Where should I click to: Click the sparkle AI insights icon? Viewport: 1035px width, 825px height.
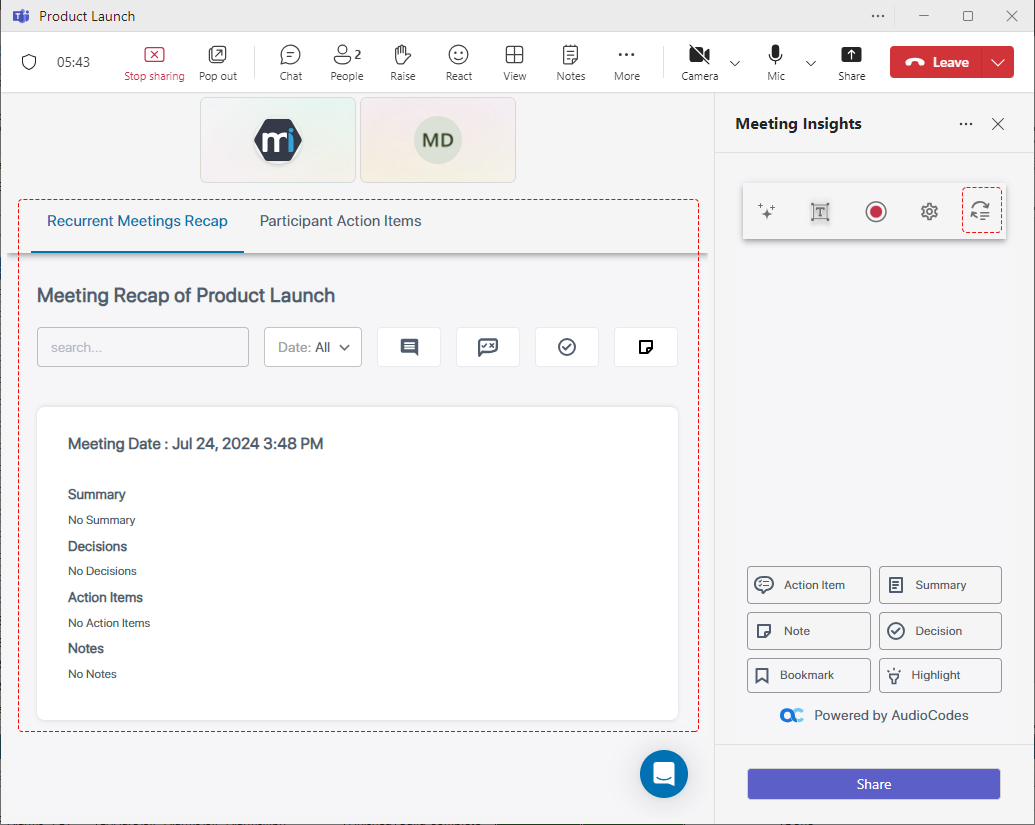(767, 211)
